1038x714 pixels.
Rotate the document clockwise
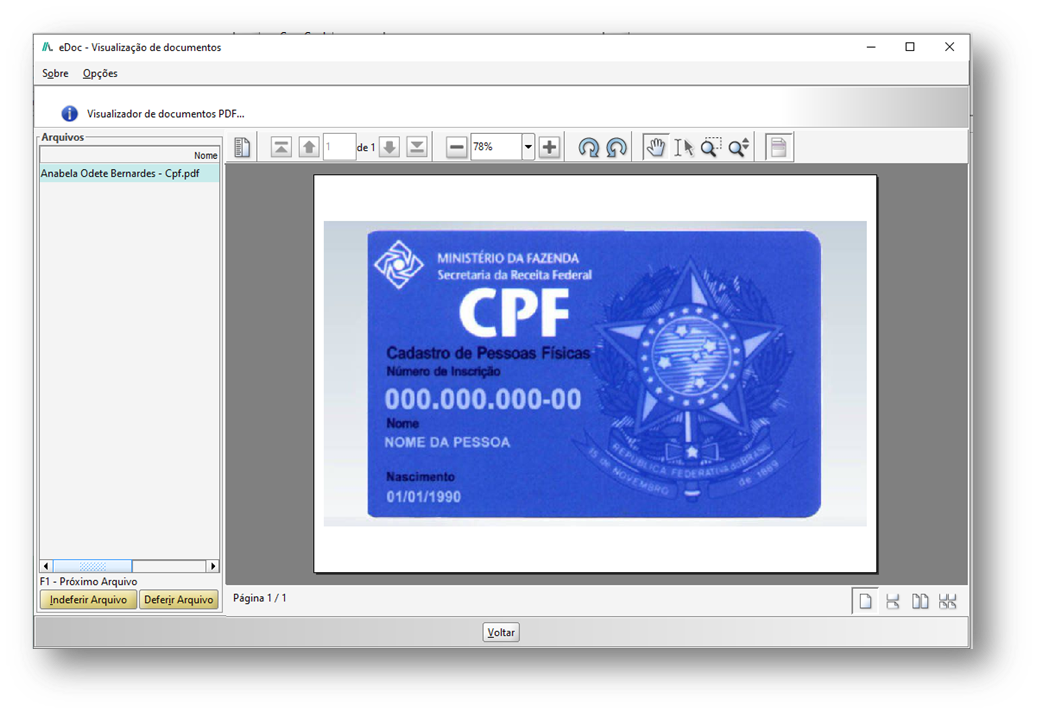pos(589,147)
